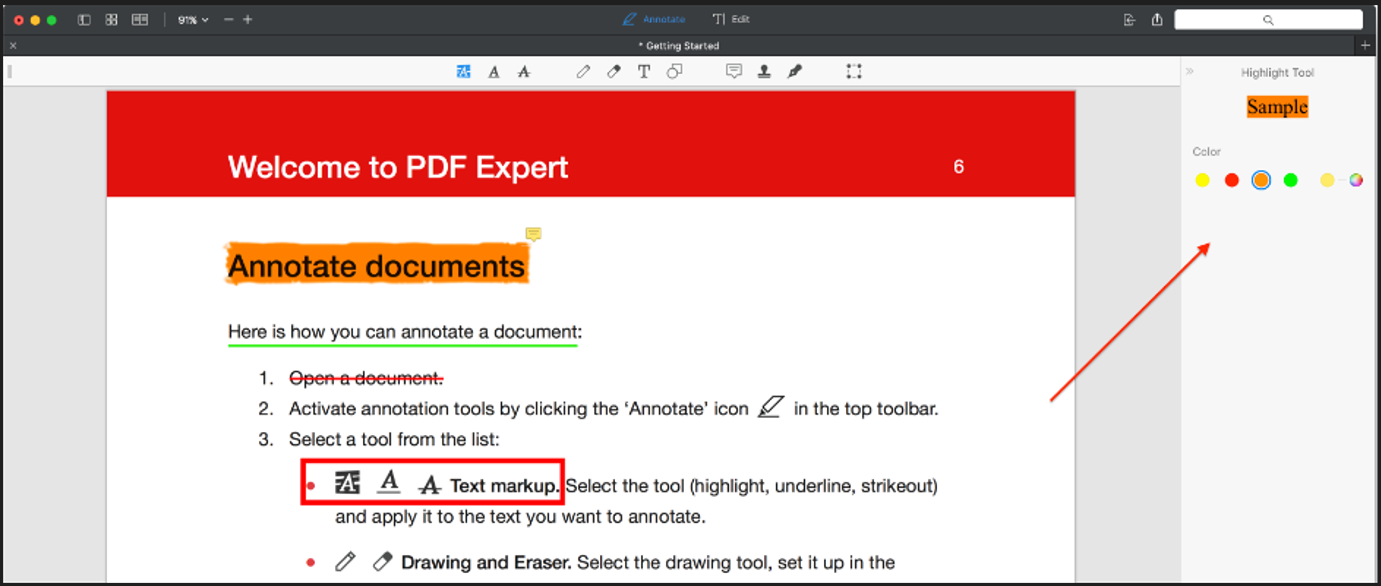This screenshot has height=586, width=1381.
Task: Select the Pen drawing tool
Action: [583, 72]
